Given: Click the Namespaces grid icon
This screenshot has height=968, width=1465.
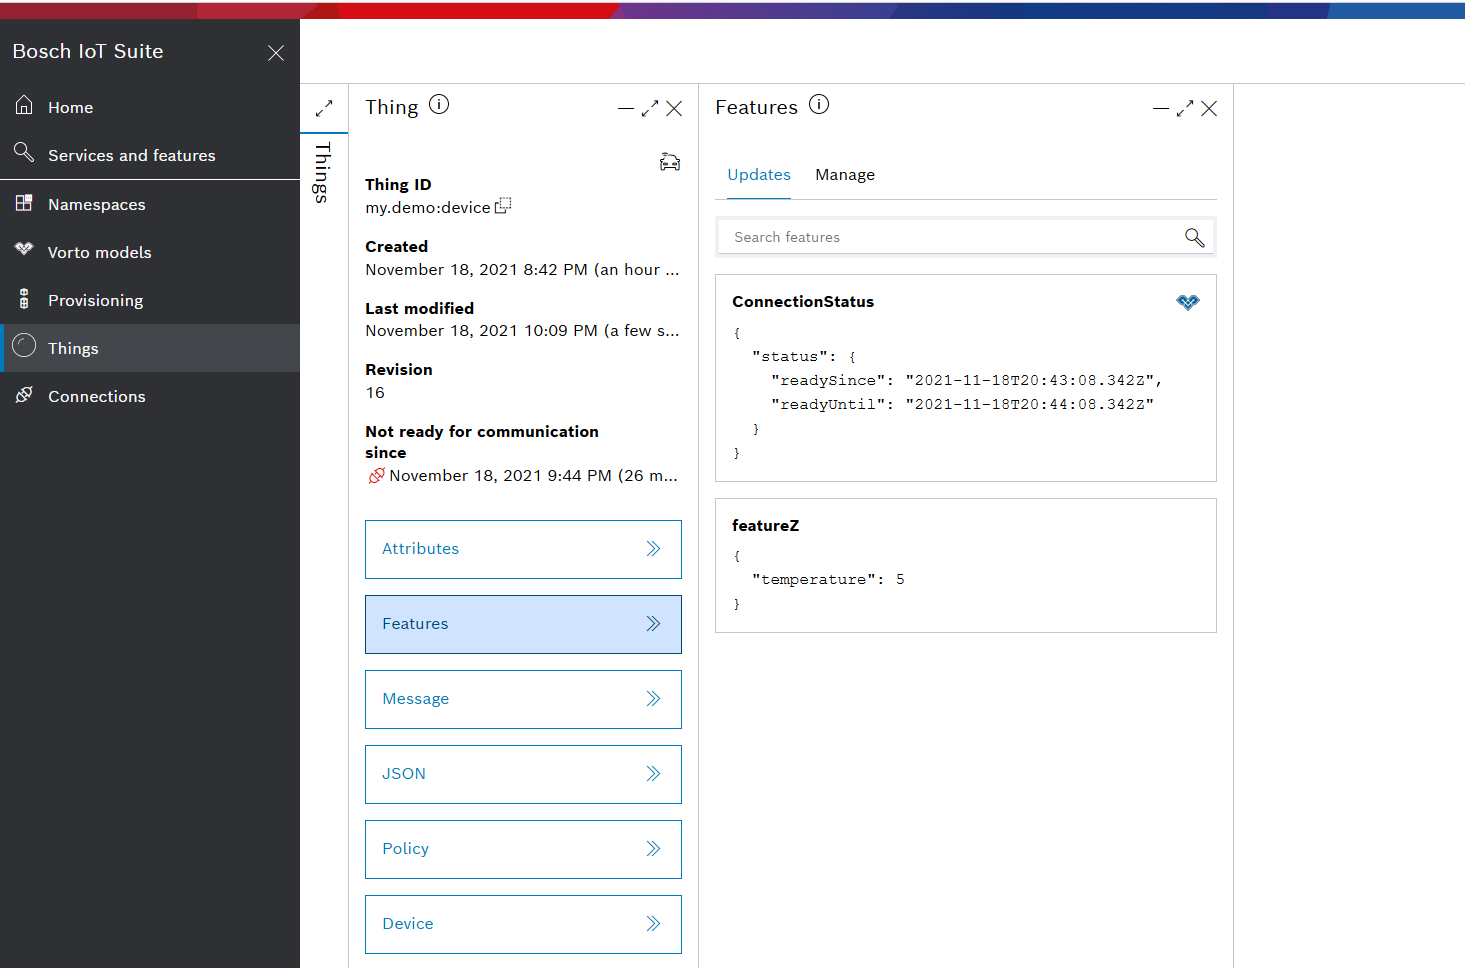Looking at the screenshot, I should pyautogui.click(x=24, y=203).
